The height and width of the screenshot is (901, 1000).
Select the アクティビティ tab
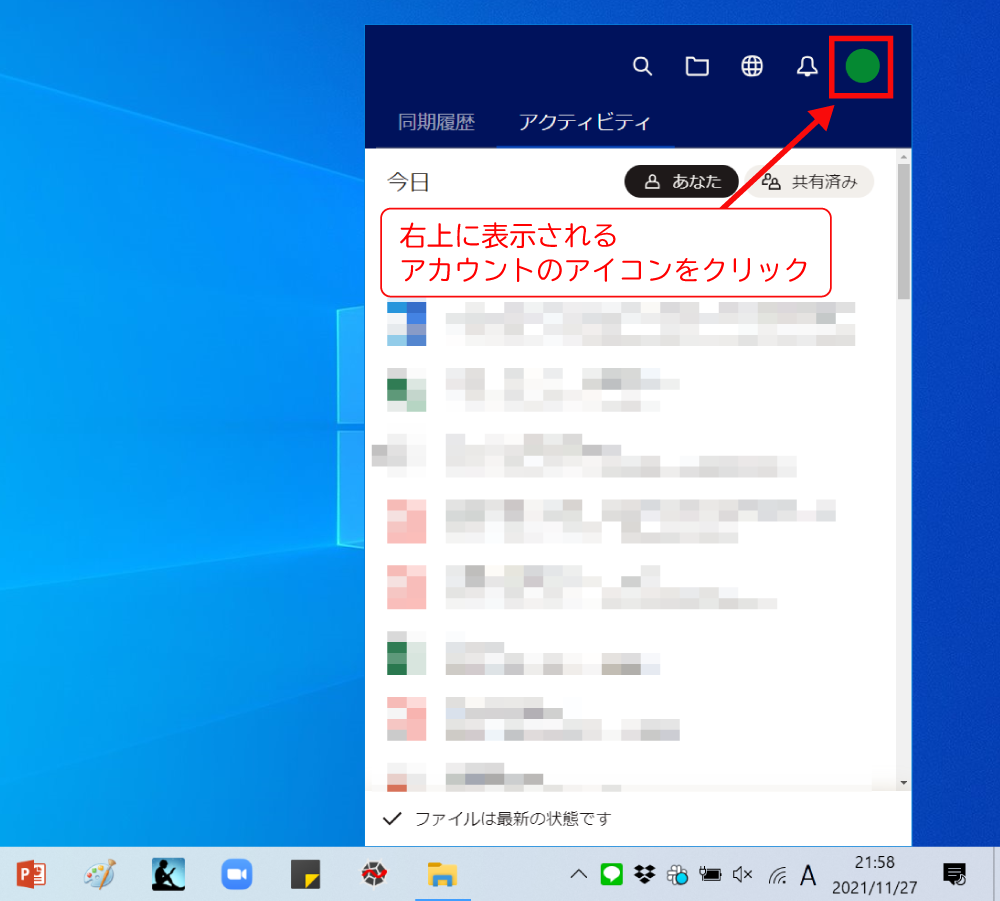(x=585, y=123)
